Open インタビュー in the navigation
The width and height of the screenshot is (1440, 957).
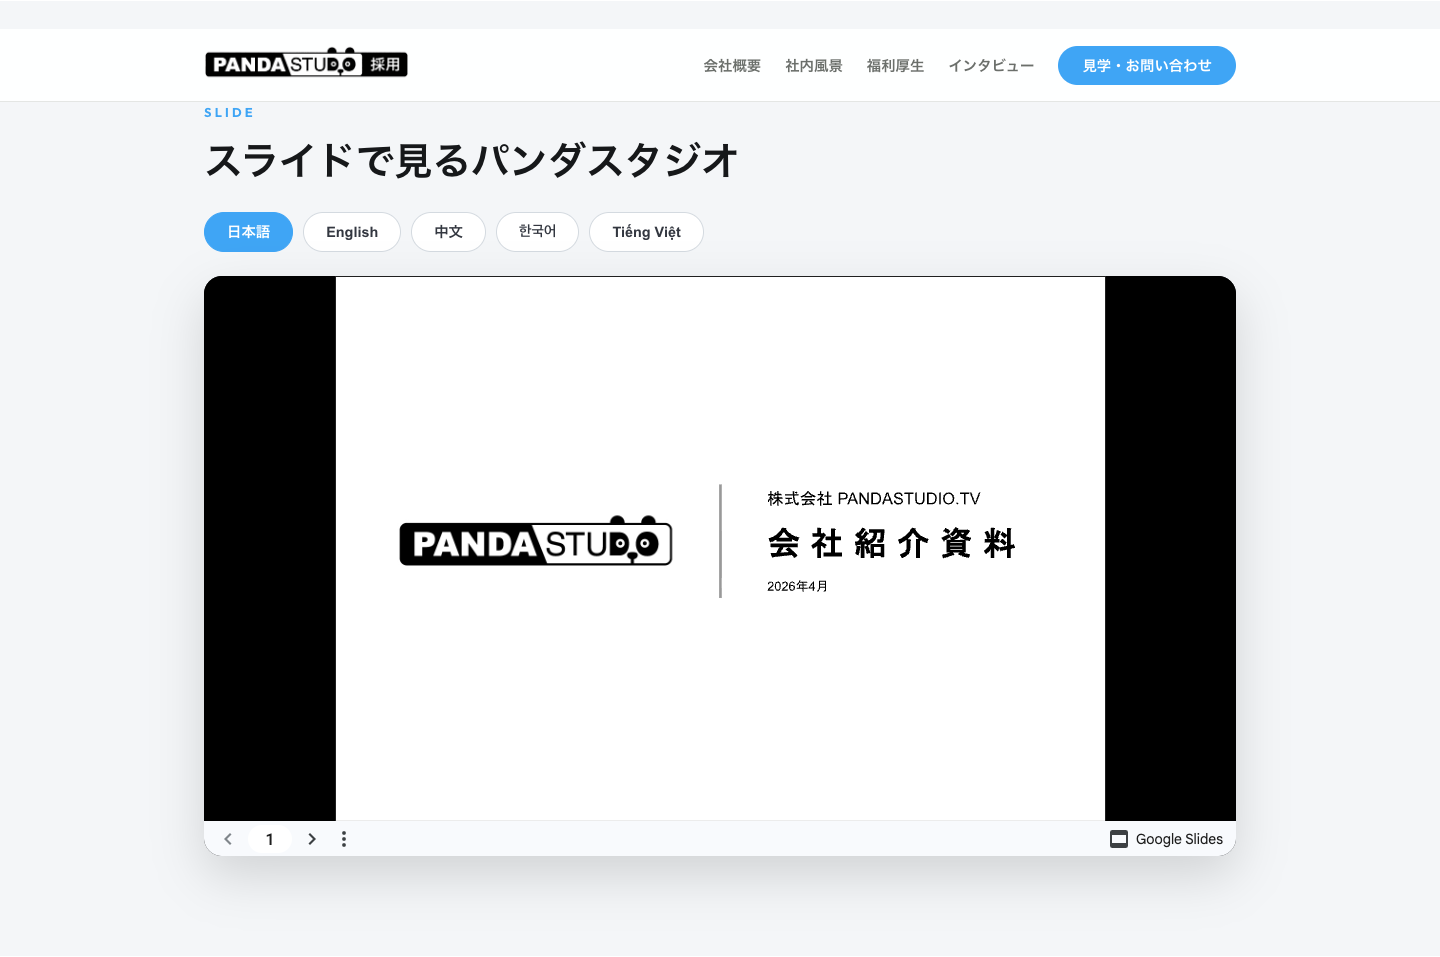coord(991,66)
